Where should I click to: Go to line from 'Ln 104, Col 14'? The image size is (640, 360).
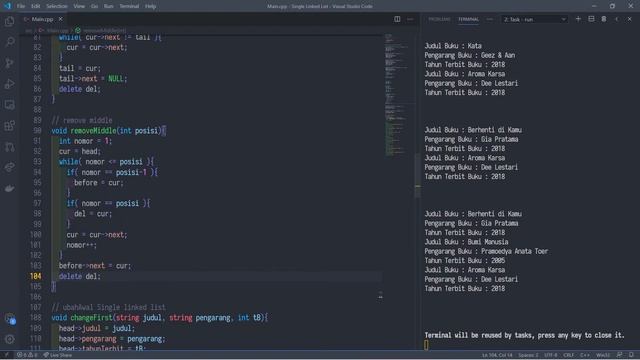[497, 355]
